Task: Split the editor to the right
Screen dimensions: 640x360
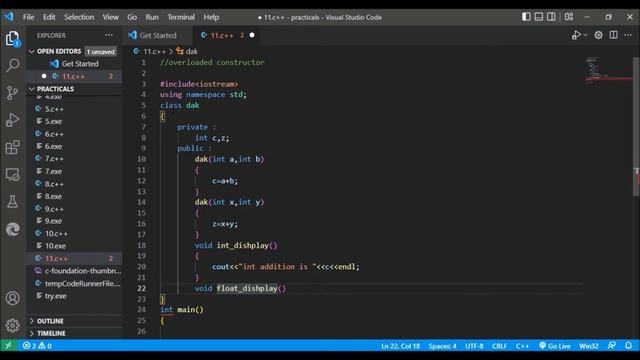Action: pos(613,35)
